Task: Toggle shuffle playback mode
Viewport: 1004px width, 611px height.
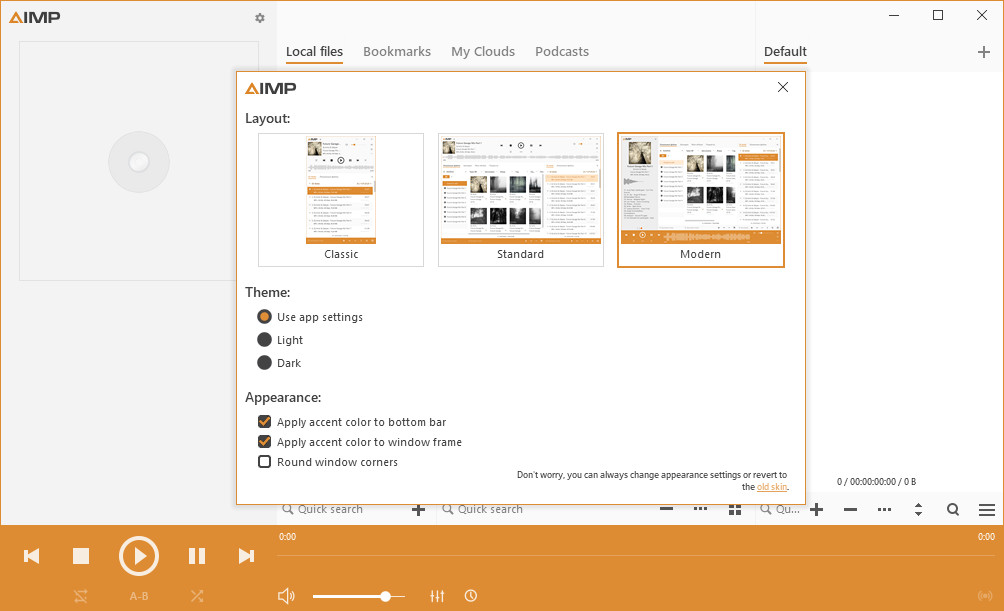Action: pos(197,596)
